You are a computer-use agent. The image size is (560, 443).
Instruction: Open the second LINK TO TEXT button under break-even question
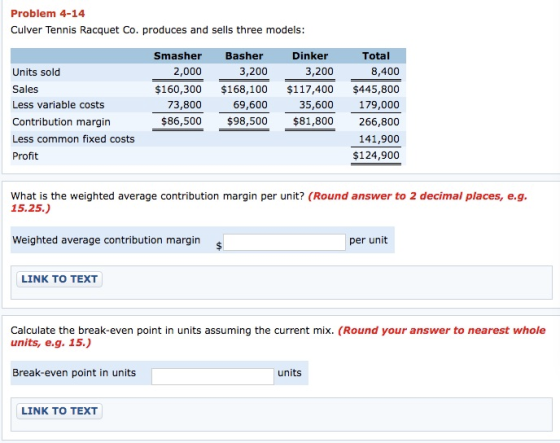59,411
